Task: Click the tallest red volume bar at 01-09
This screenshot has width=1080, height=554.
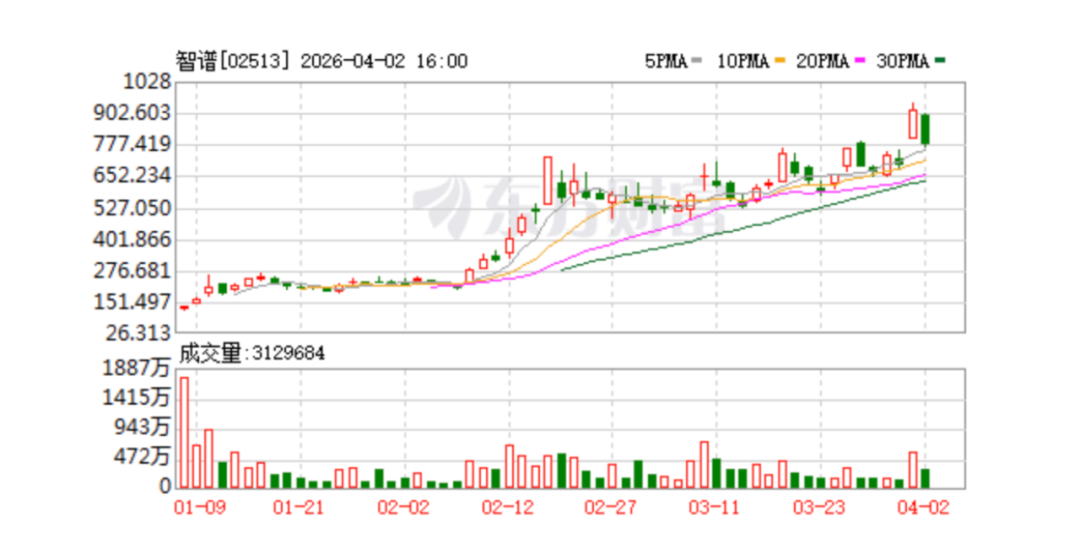Action: click(x=184, y=432)
